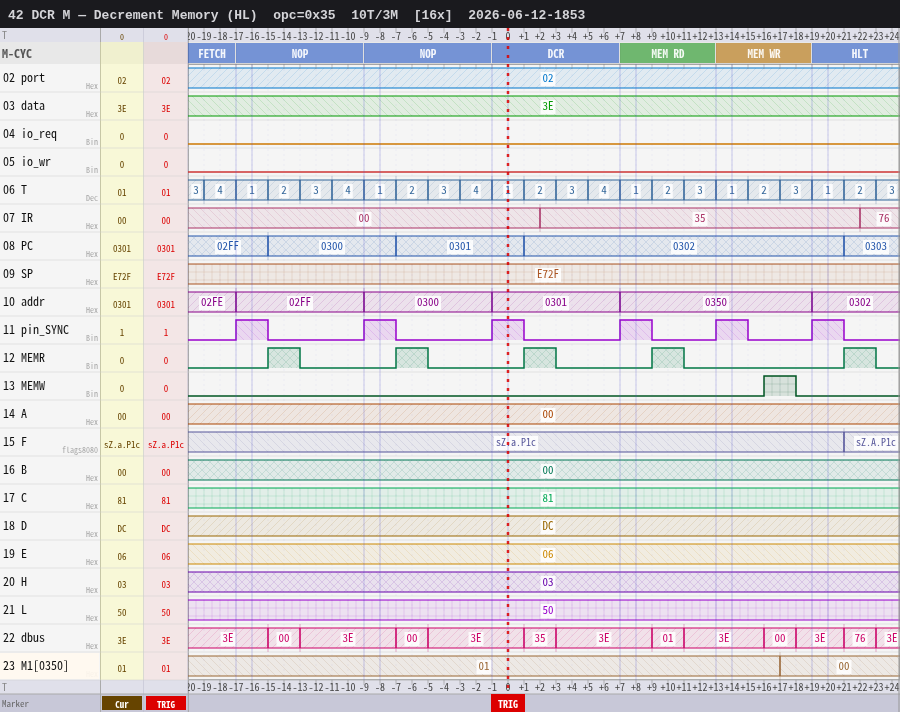Screen dimensions: 900x712
Task: Click the M-CYC row header label
Action: coord(17,54)
